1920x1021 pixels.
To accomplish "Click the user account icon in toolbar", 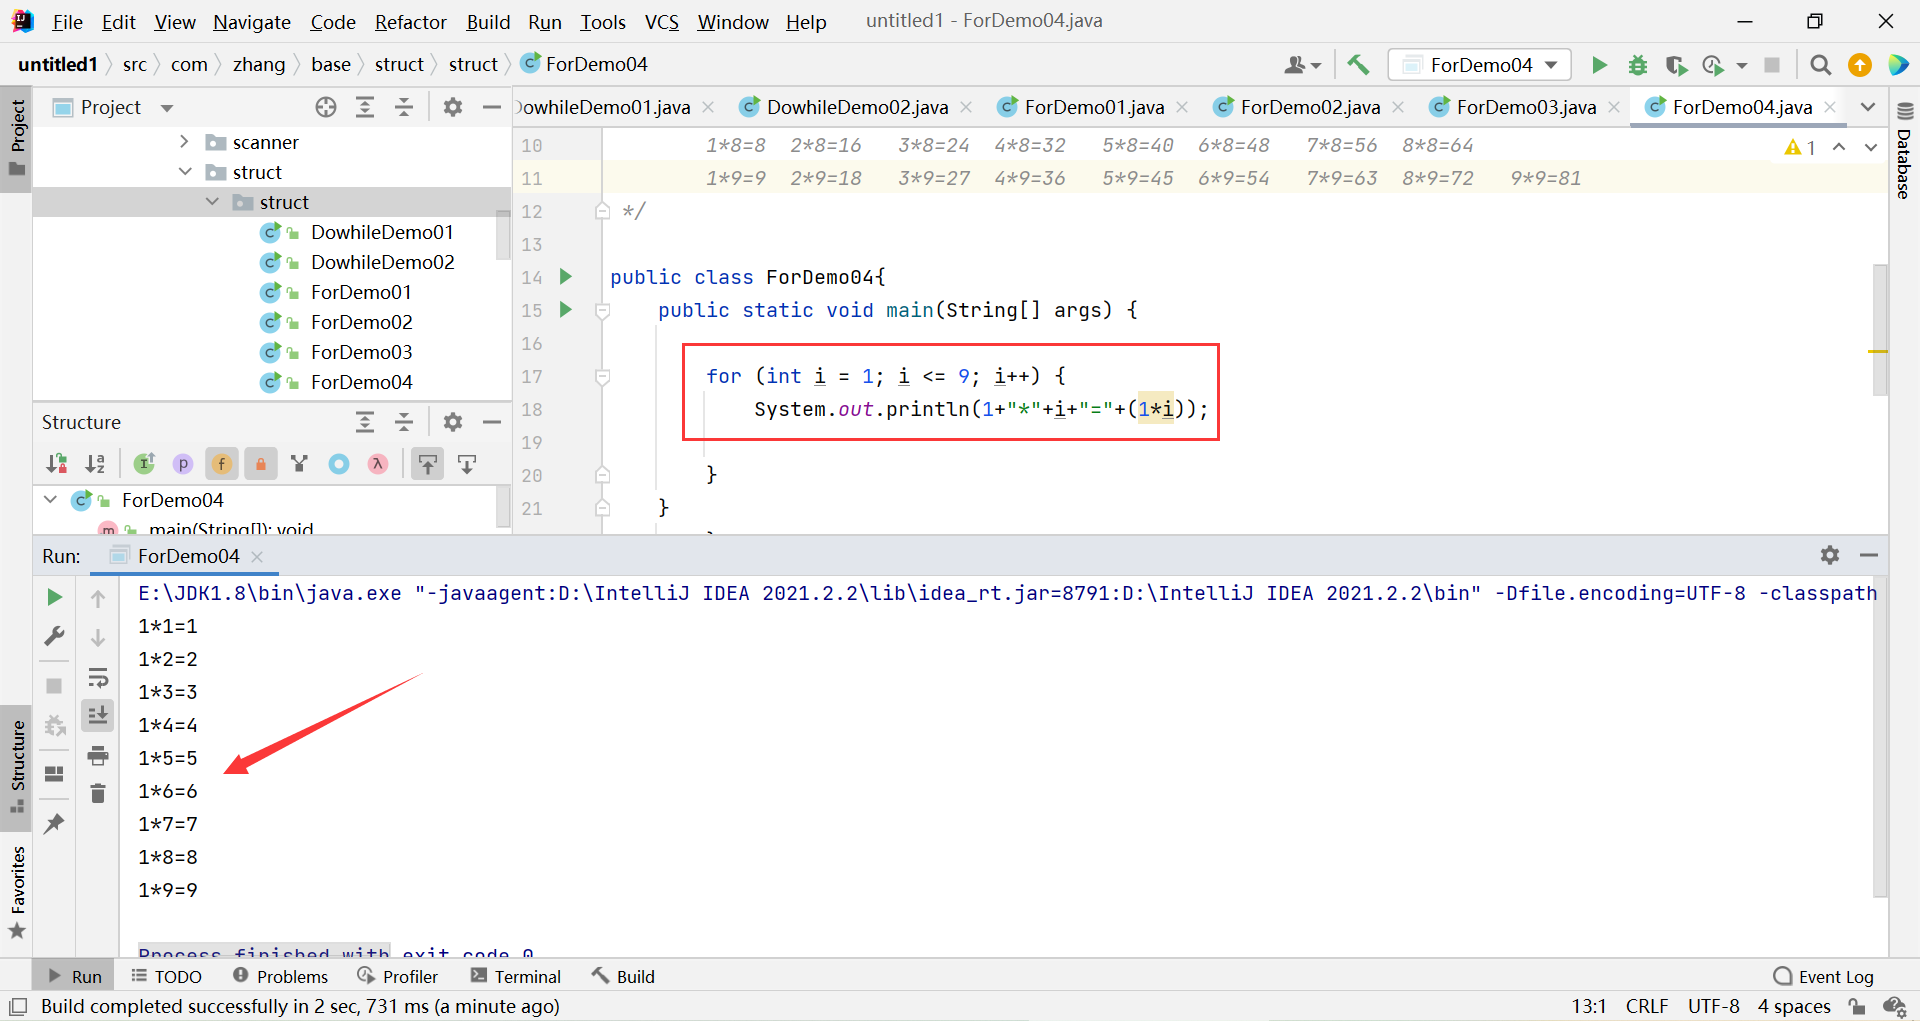I will pos(1302,65).
